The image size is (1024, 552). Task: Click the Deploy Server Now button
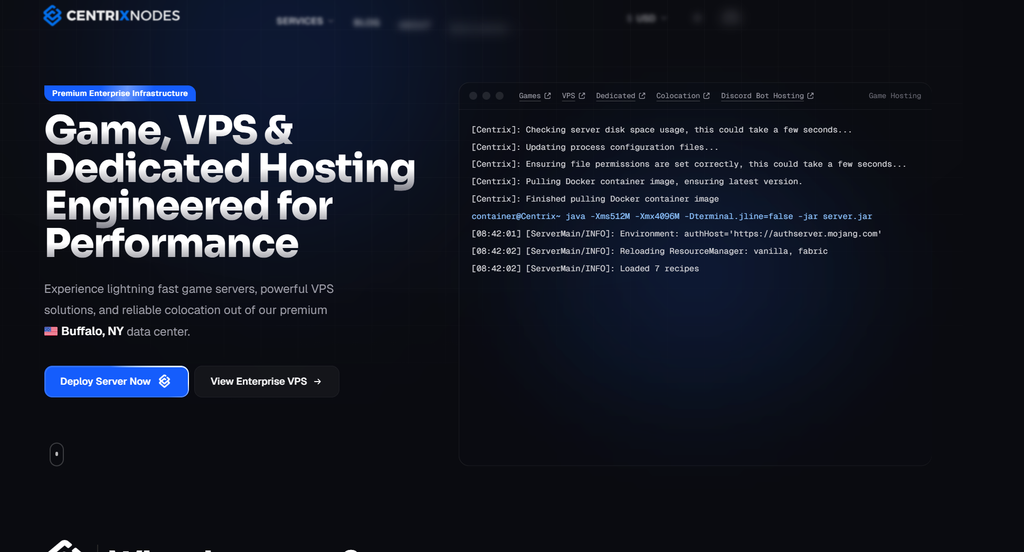(x=116, y=382)
